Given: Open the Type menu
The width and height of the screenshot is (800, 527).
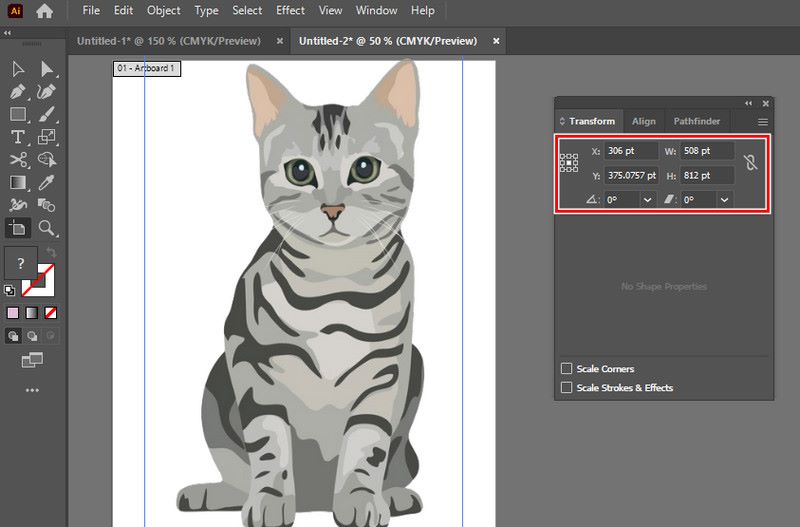Looking at the screenshot, I should point(206,10).
